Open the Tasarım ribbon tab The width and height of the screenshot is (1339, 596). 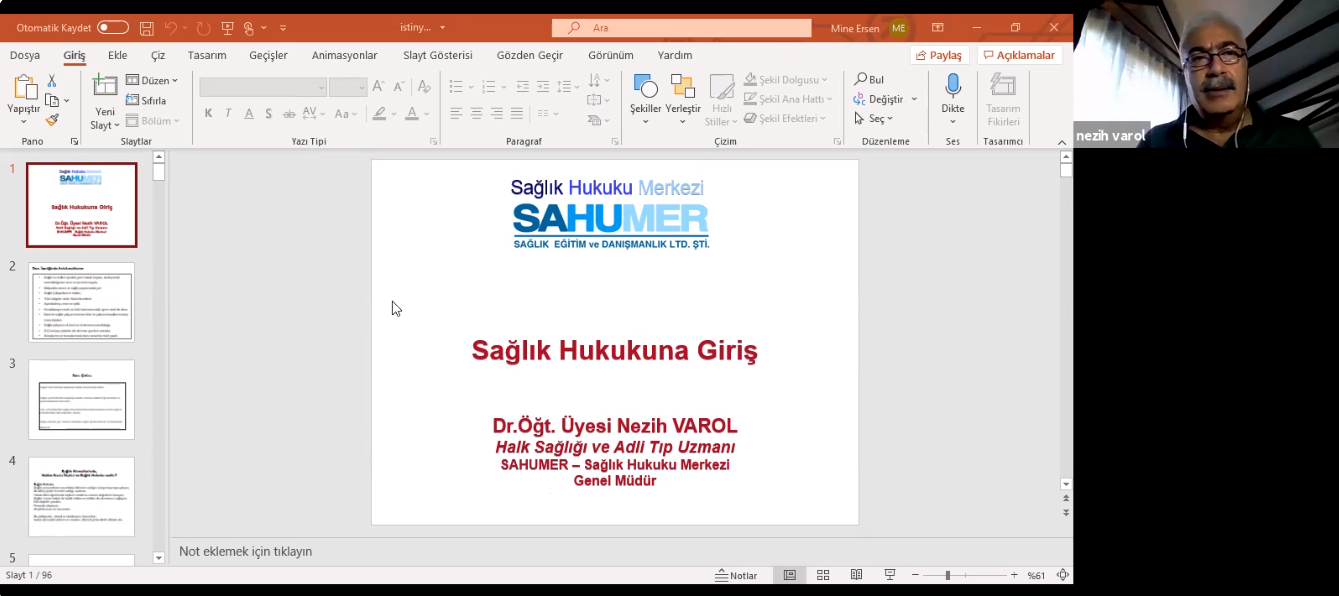207,55
